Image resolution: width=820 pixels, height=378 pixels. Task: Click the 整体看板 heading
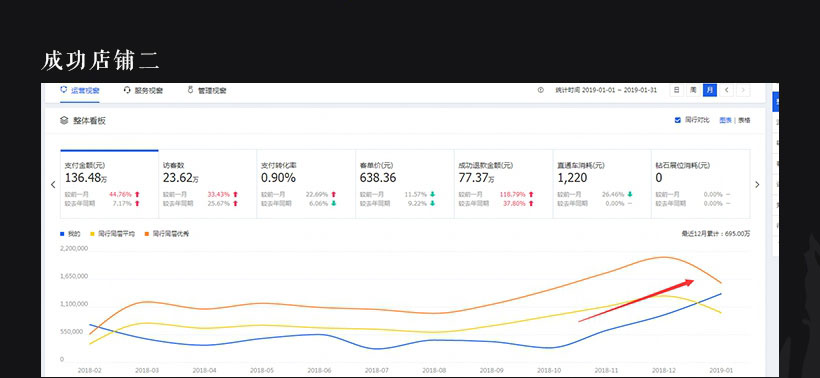tap(89, 120)
